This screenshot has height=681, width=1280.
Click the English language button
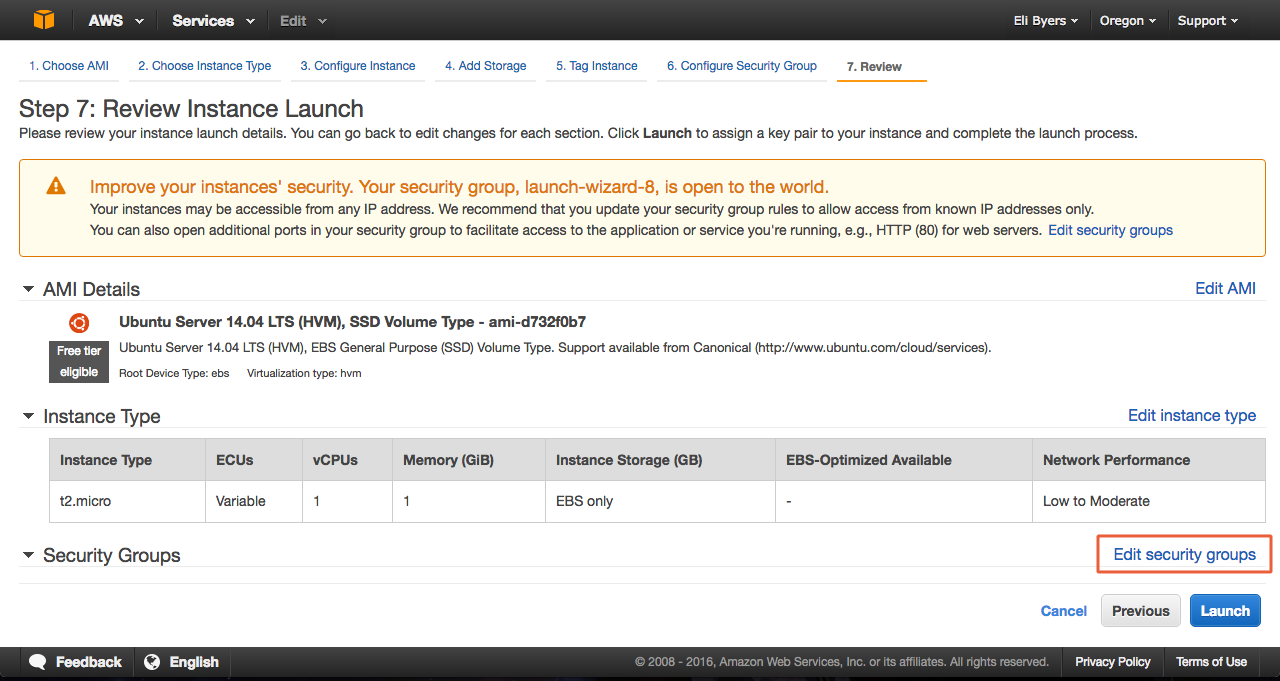182,662
